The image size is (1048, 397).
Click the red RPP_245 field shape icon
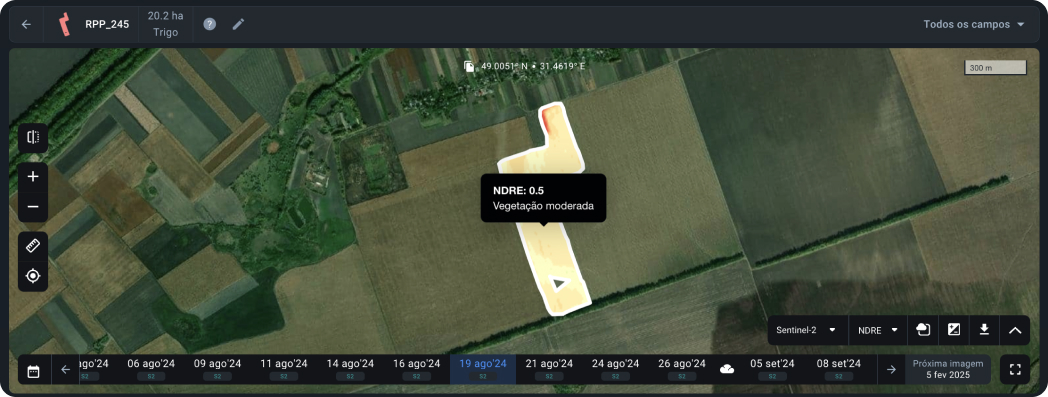(64, 24)
